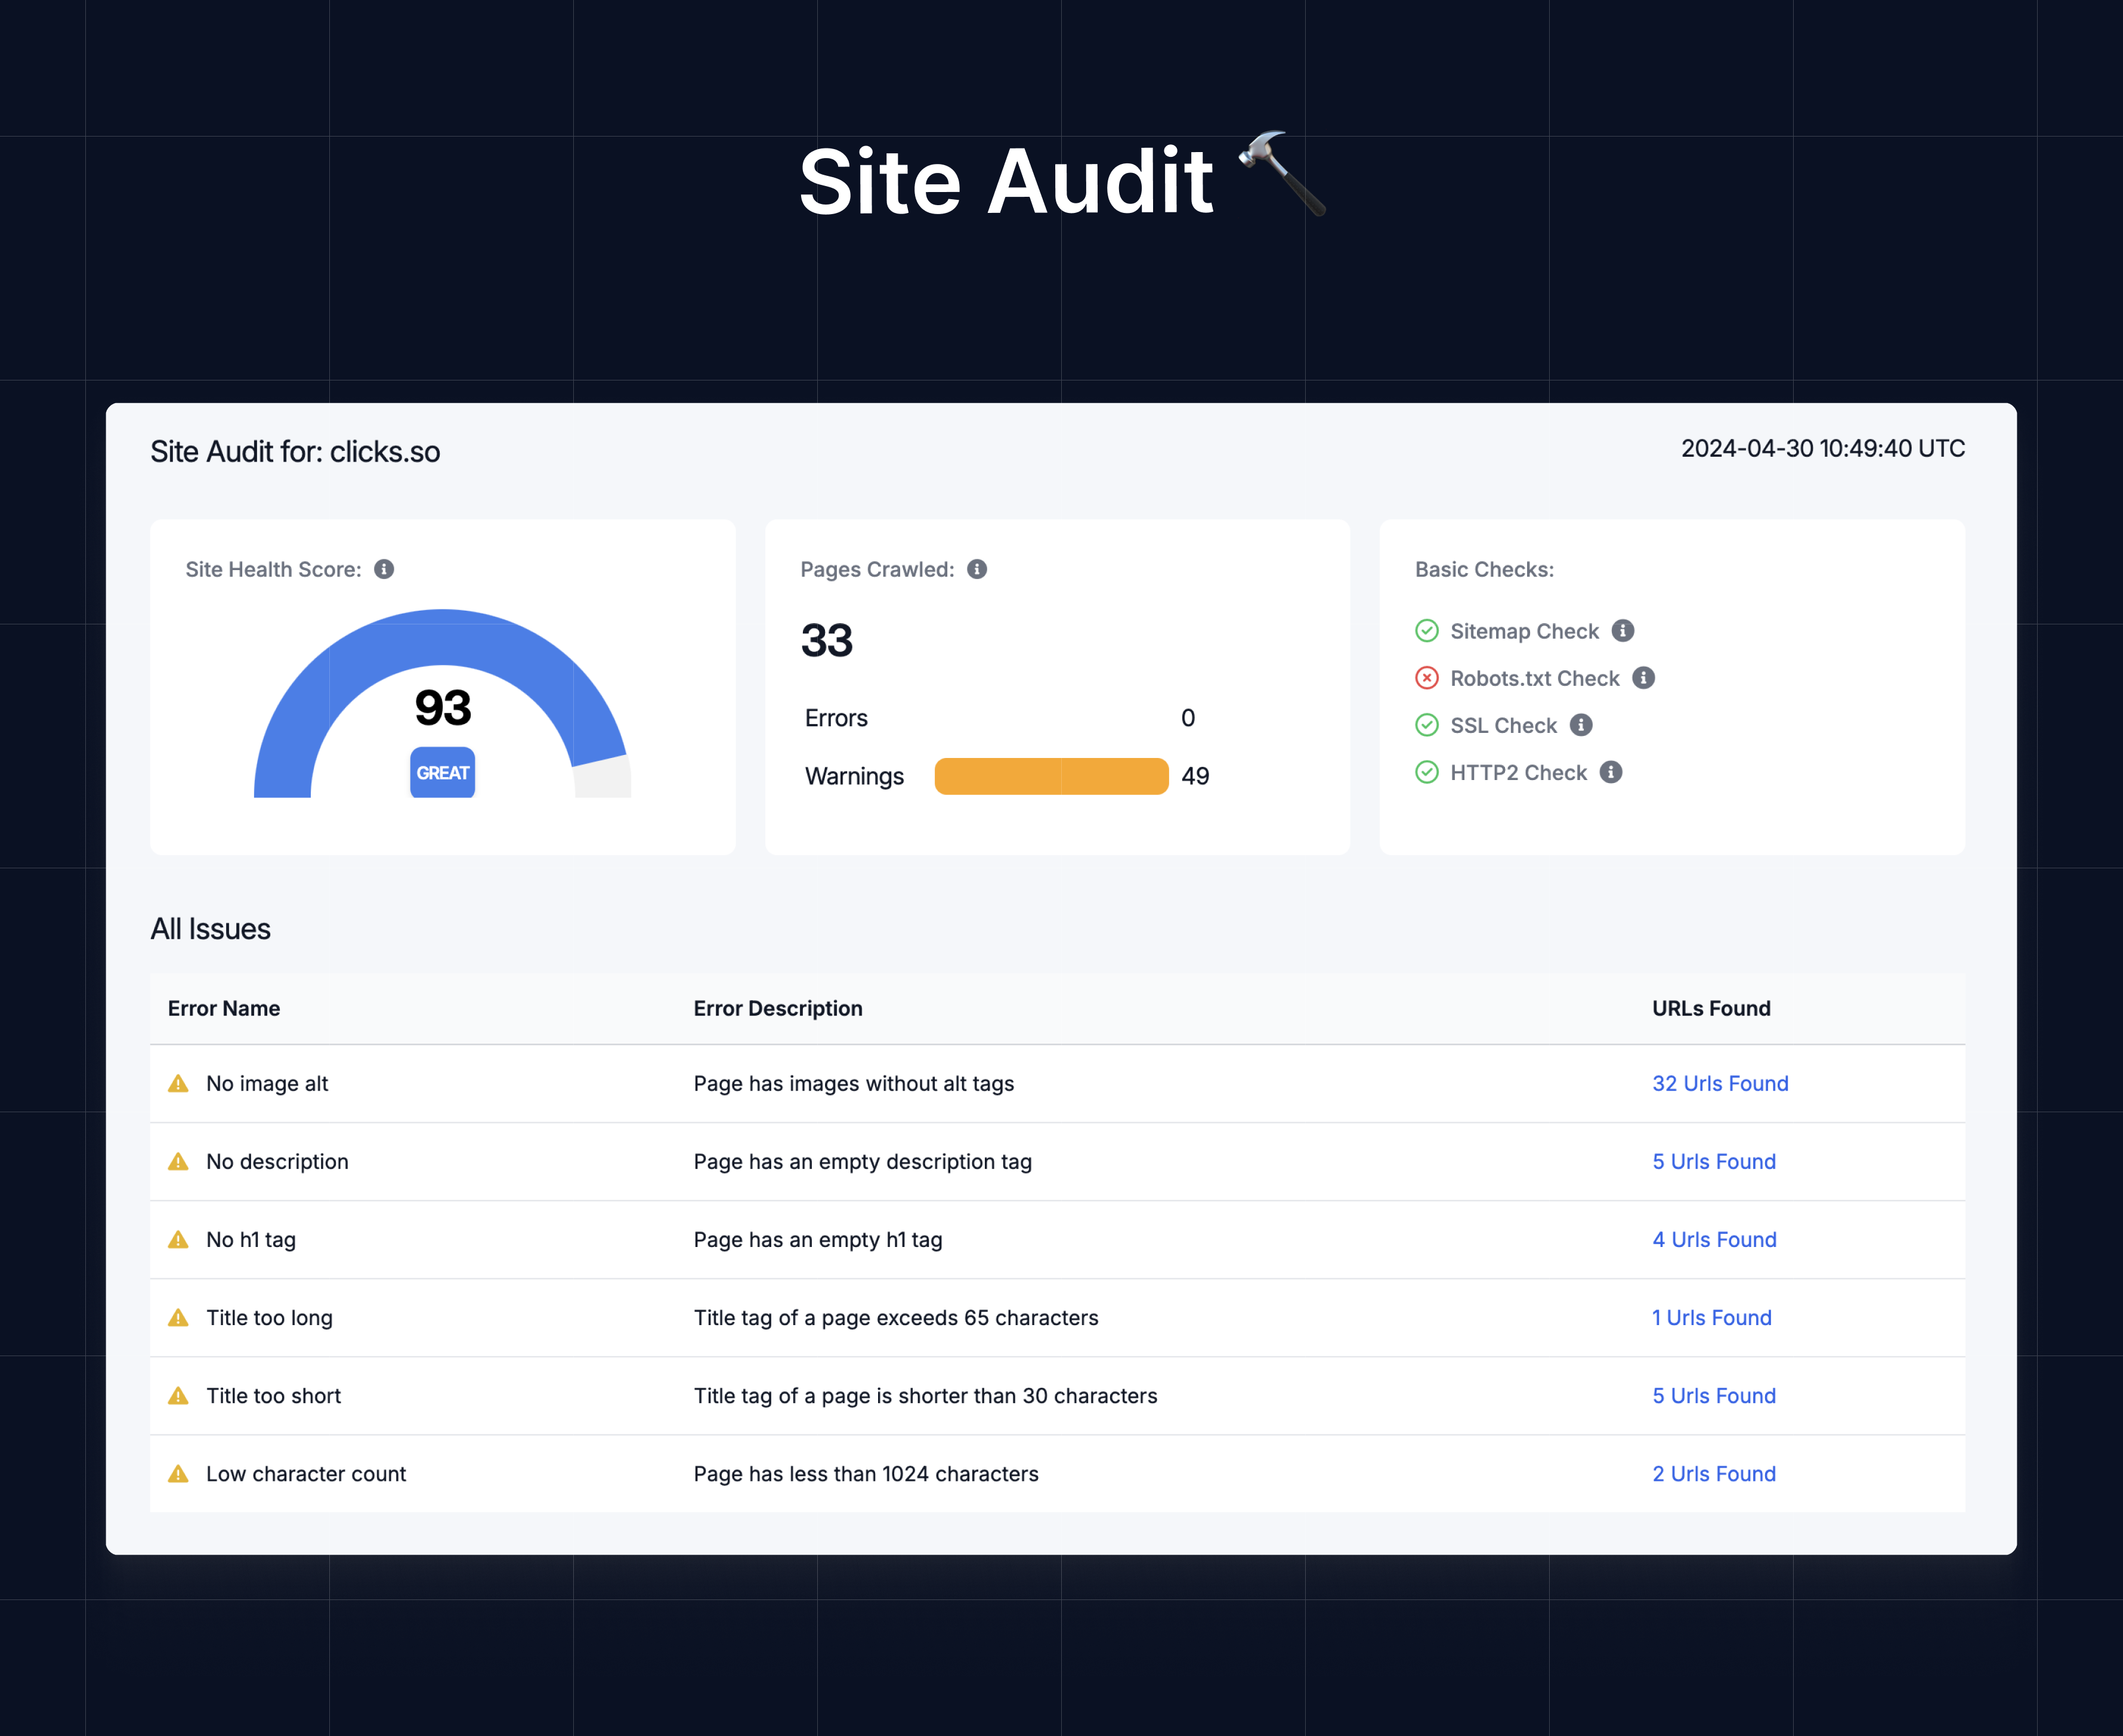Open 5 Urls Found for No description
Viewport: 2123px width, 1736px height.
(x=1714, y=1161)
